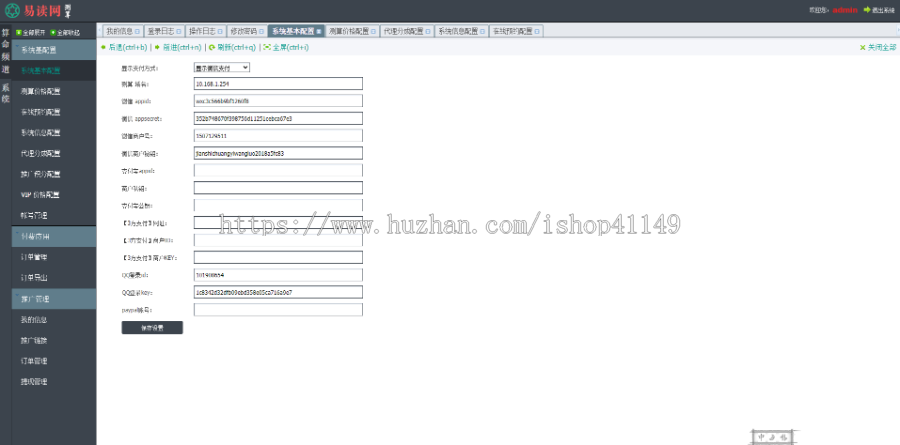Click 全部折叠 collapse-all text

point(69,33)
